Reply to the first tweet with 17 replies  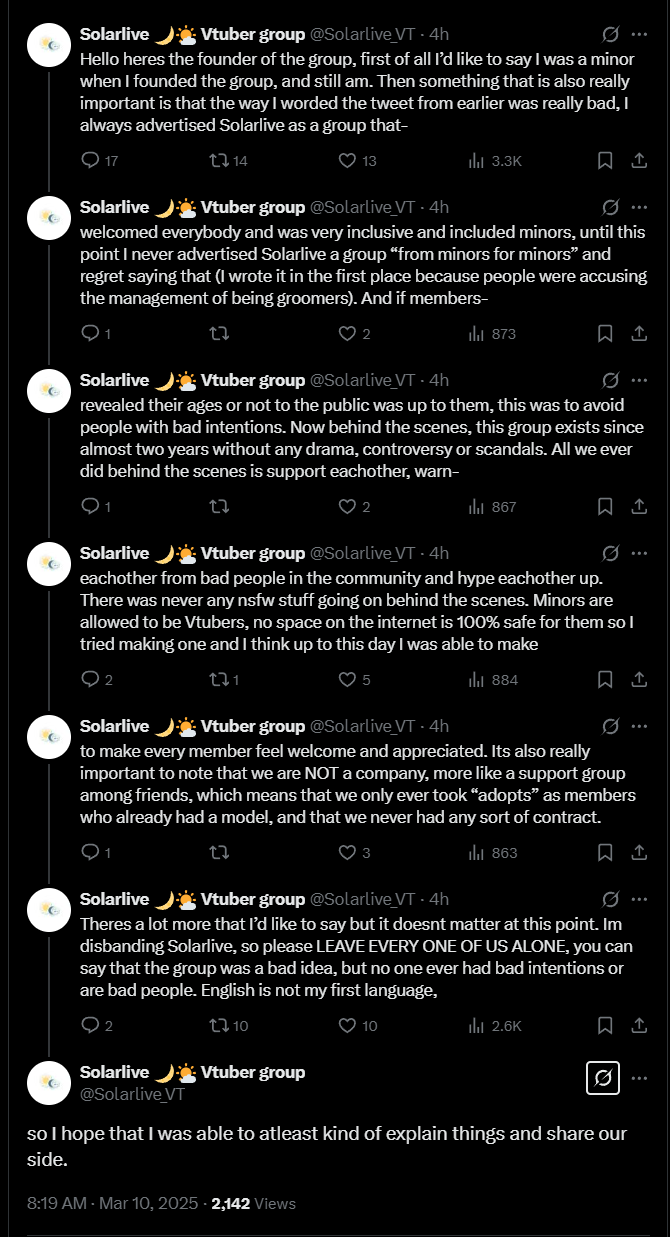coord(91,160)
